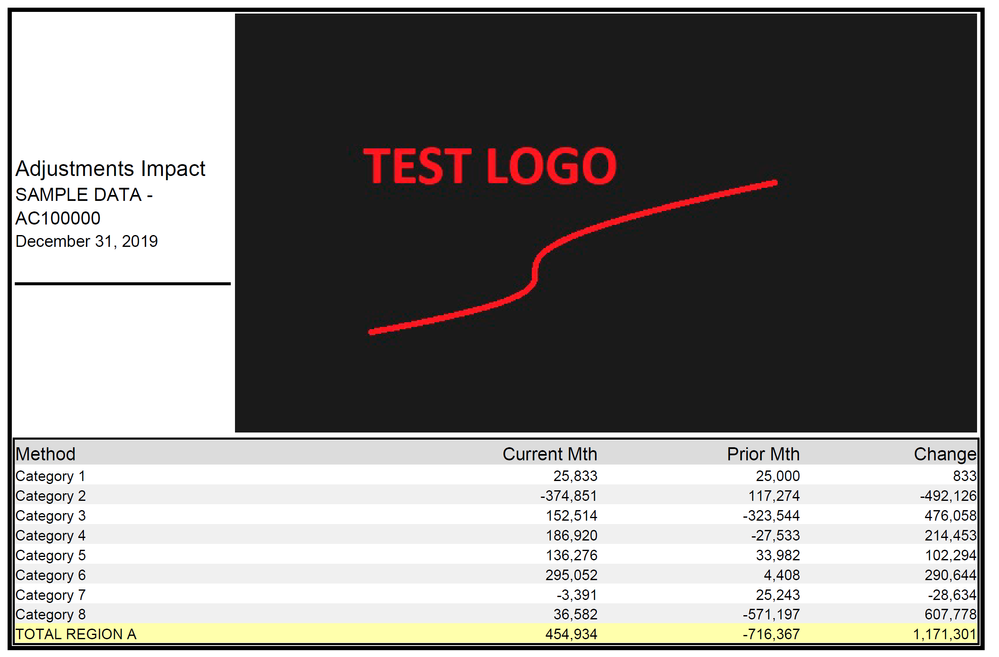Click Category 5 change value '102,294'
Image resolution: width=999 pixels, height=657 pixels.
click(951, 555)
